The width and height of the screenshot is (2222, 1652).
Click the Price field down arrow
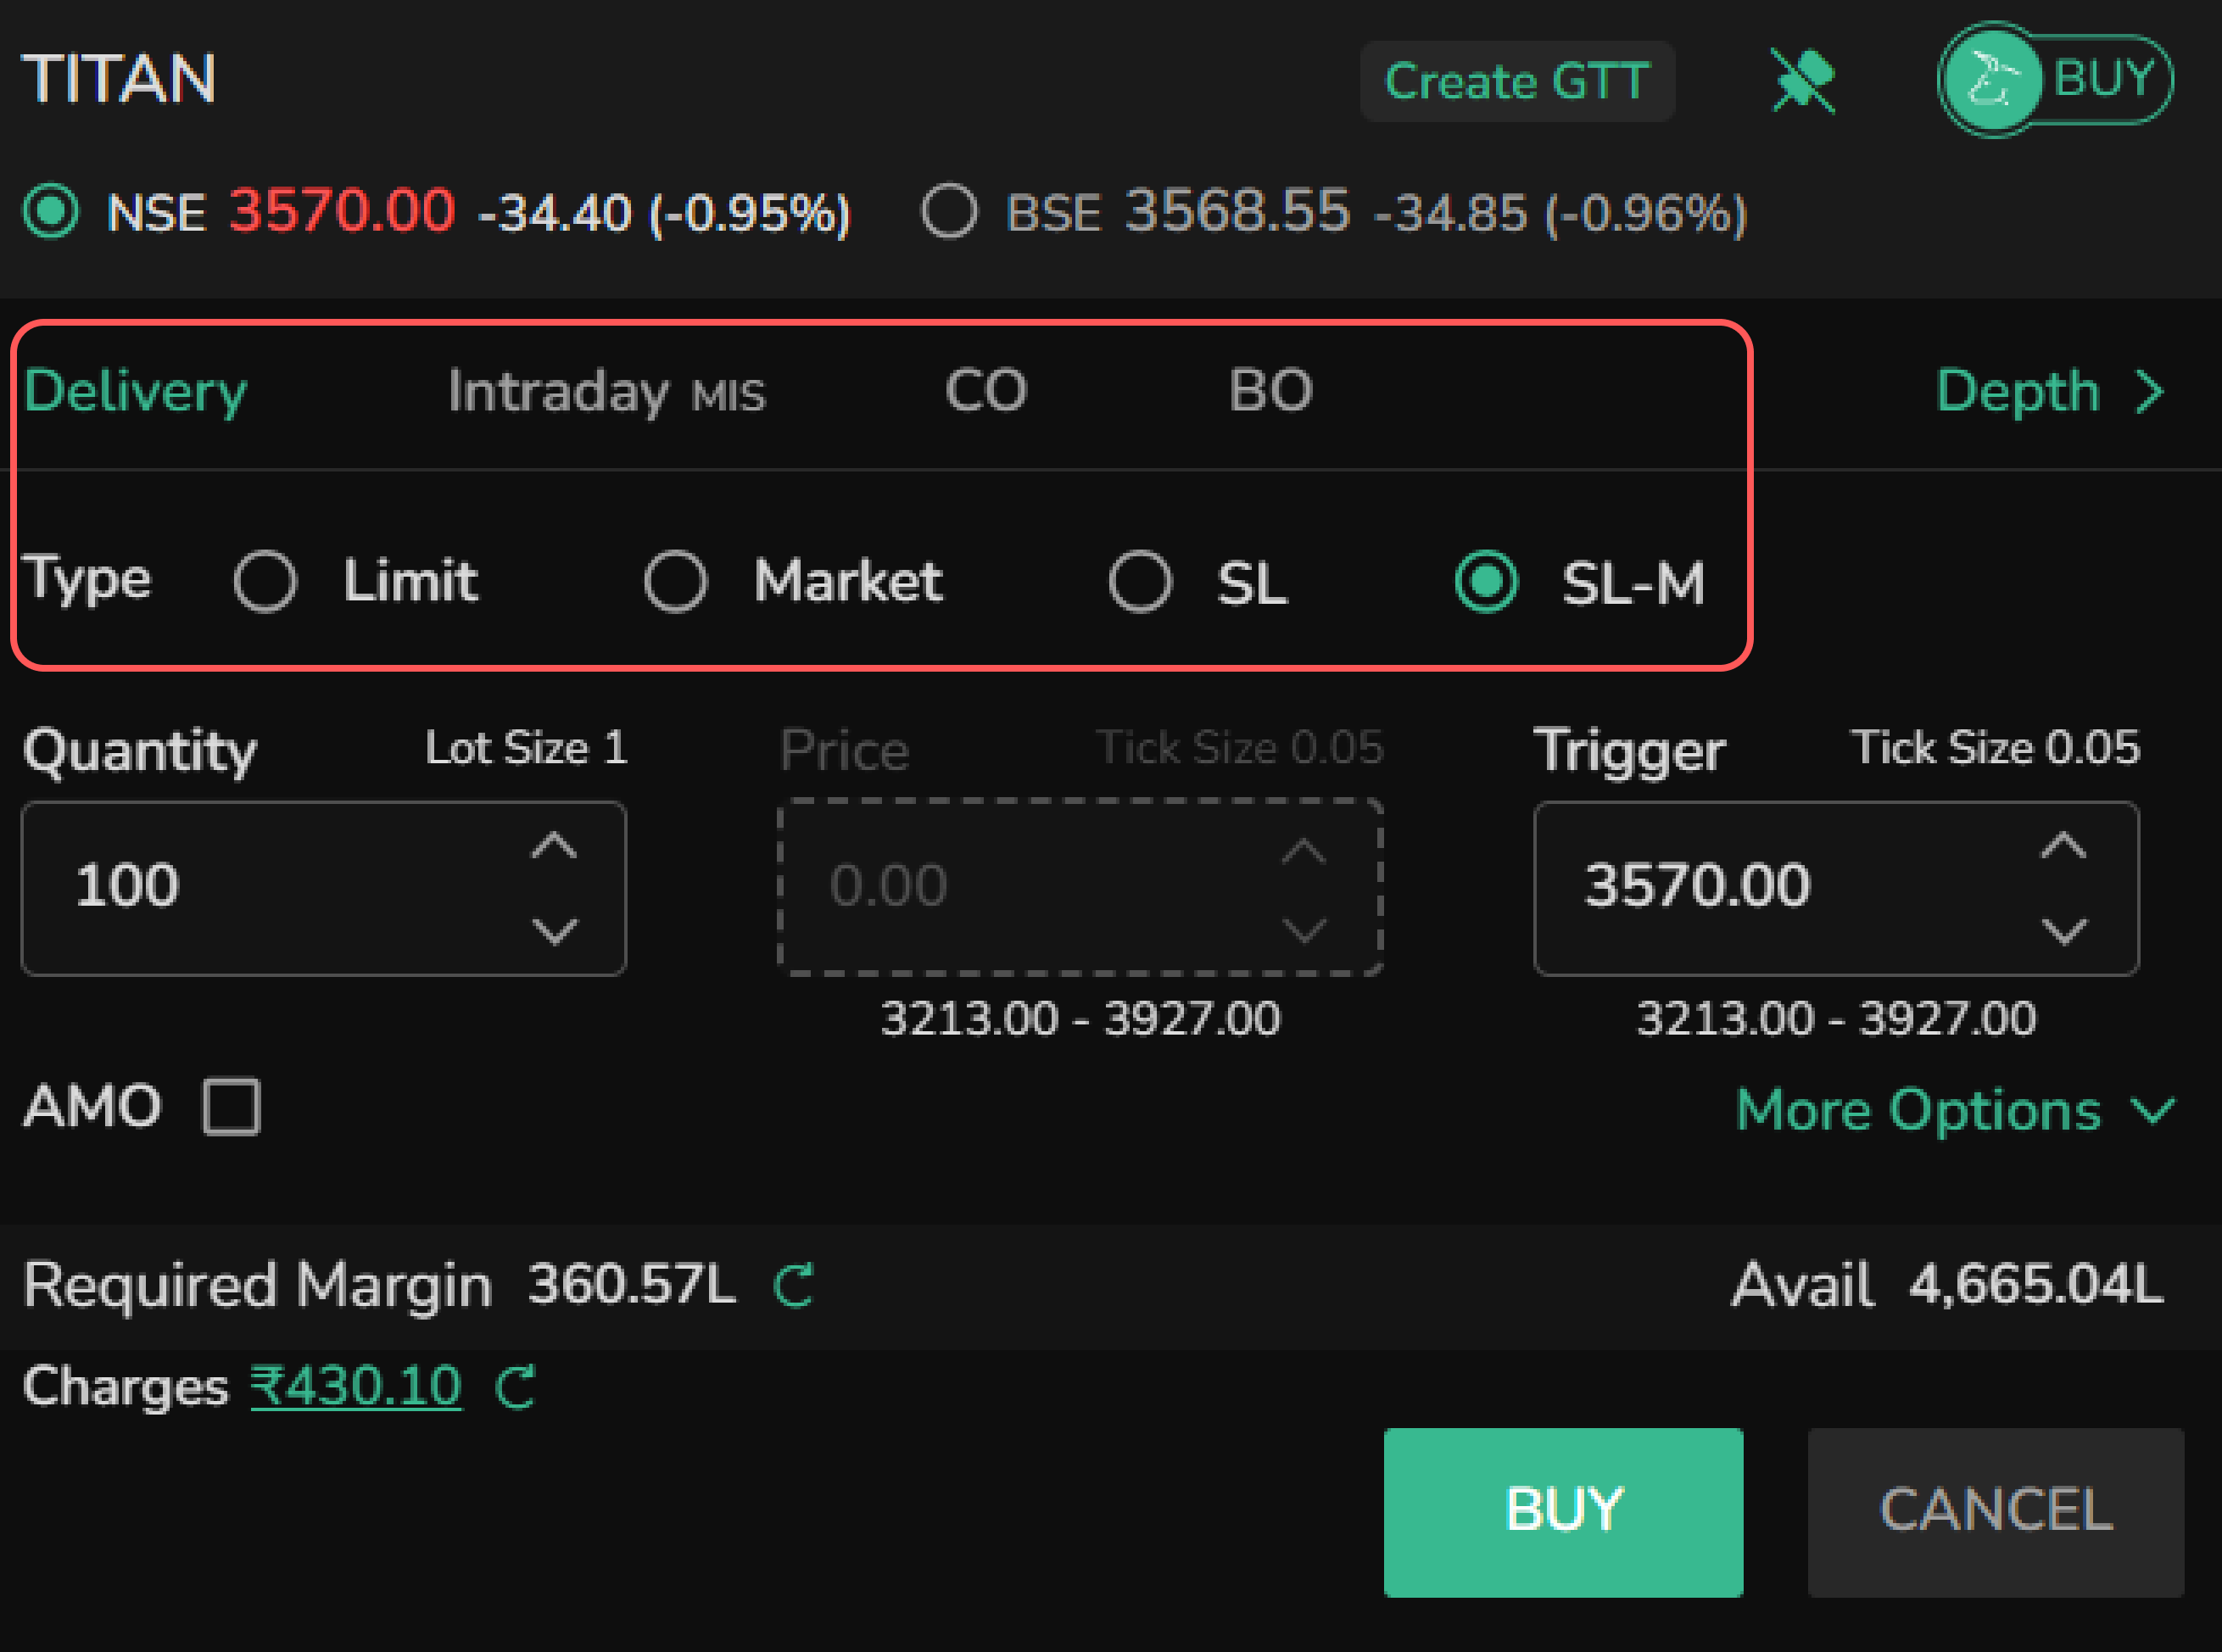pyautogui.click(x=1305, y=931)
